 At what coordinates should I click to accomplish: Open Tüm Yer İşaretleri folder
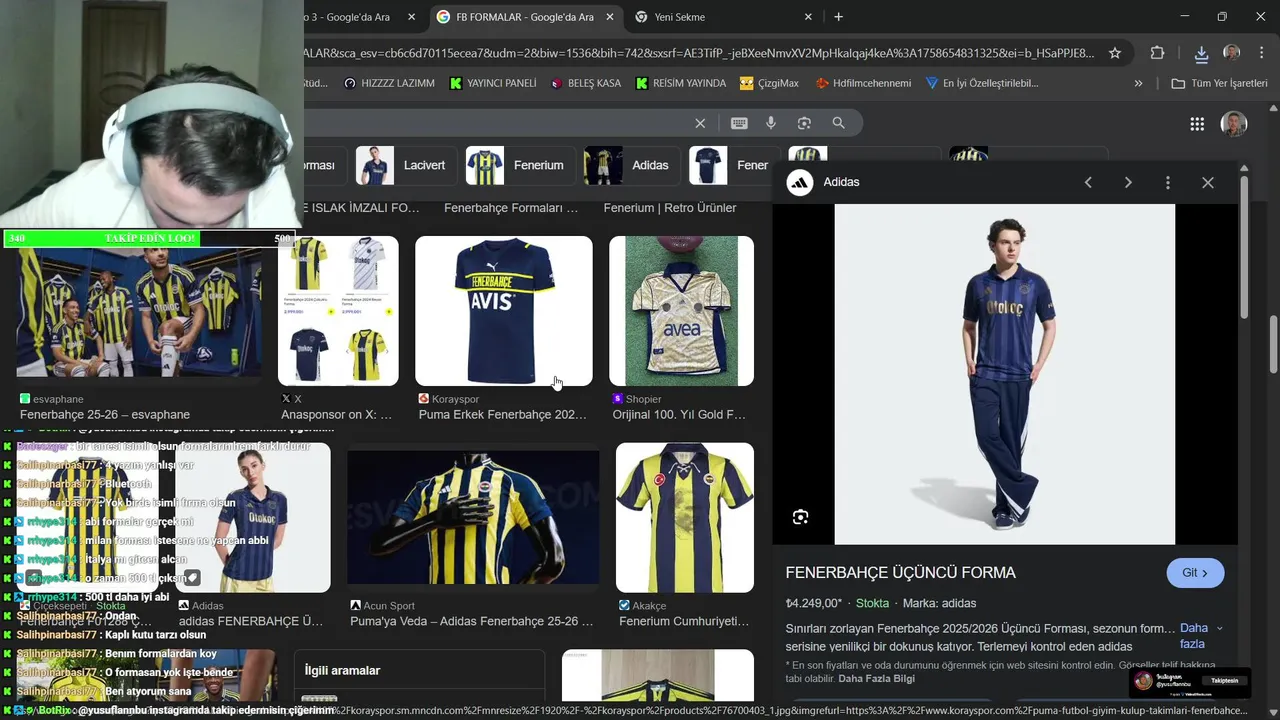[1219, 83]
